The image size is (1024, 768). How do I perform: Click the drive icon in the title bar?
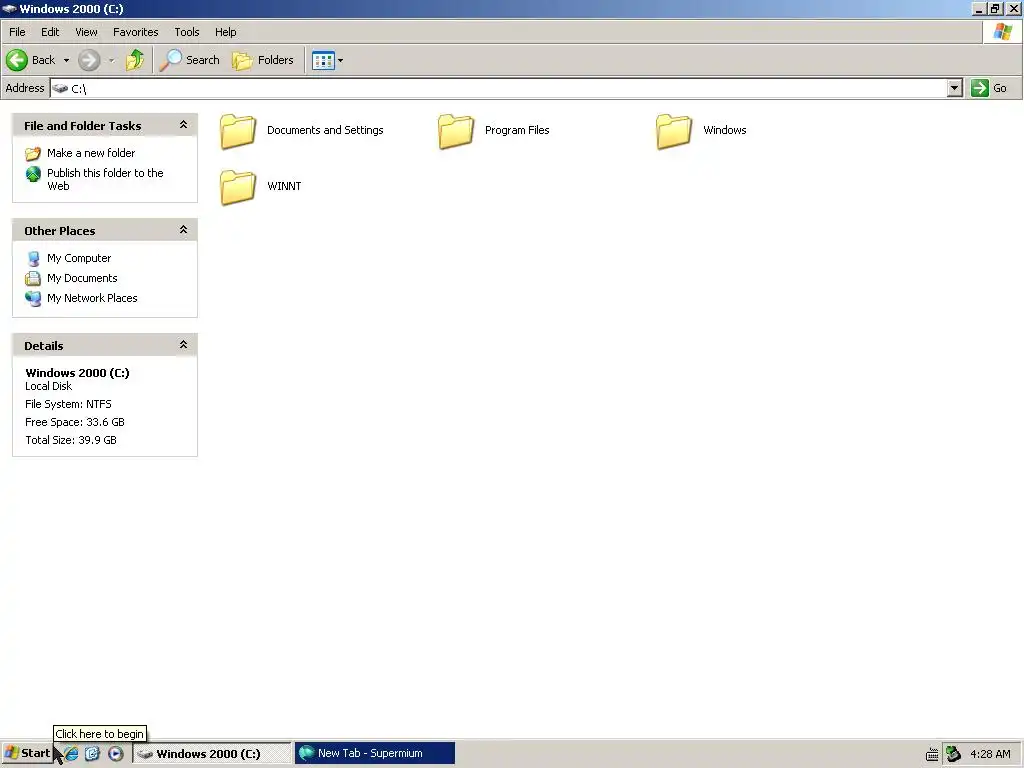pos(9,8)
